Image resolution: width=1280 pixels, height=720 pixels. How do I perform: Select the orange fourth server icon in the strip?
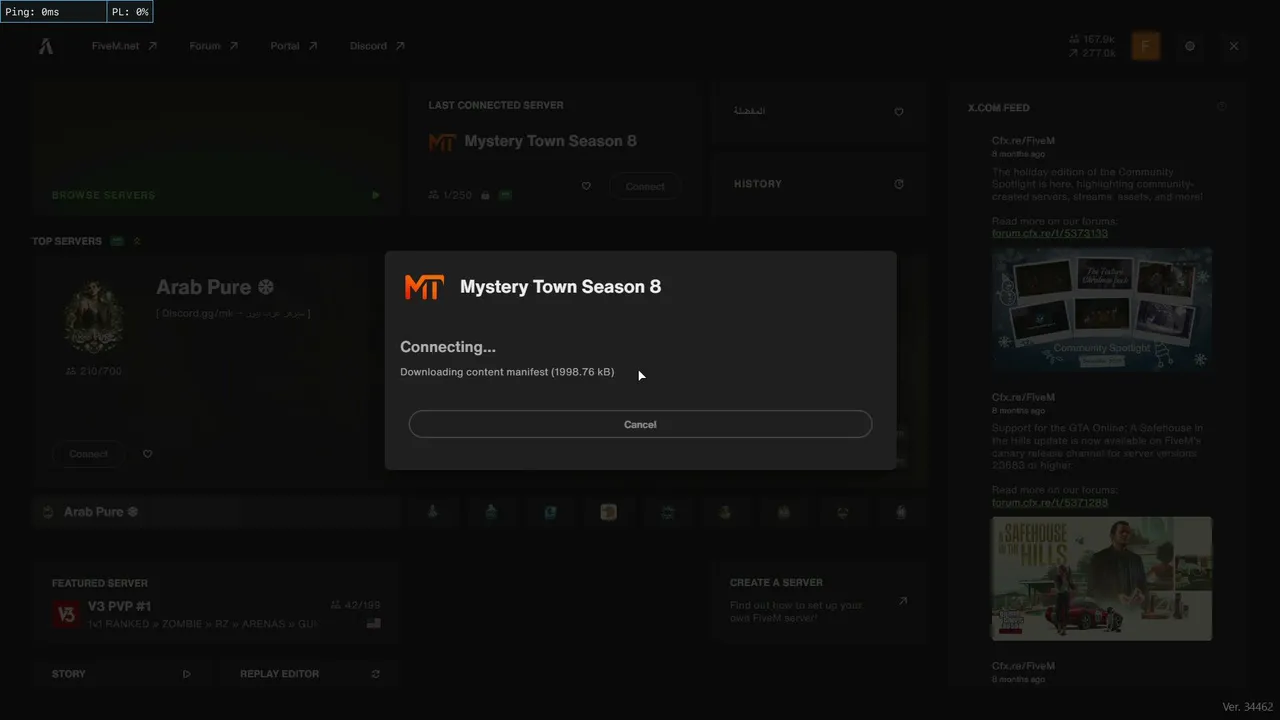pos(608,512)
